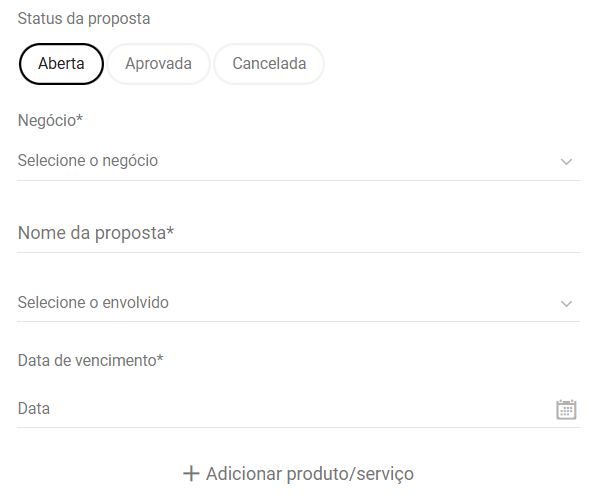Open the calendar date picker icon
This screenshot has width=607, height=499.
[566, 409]
